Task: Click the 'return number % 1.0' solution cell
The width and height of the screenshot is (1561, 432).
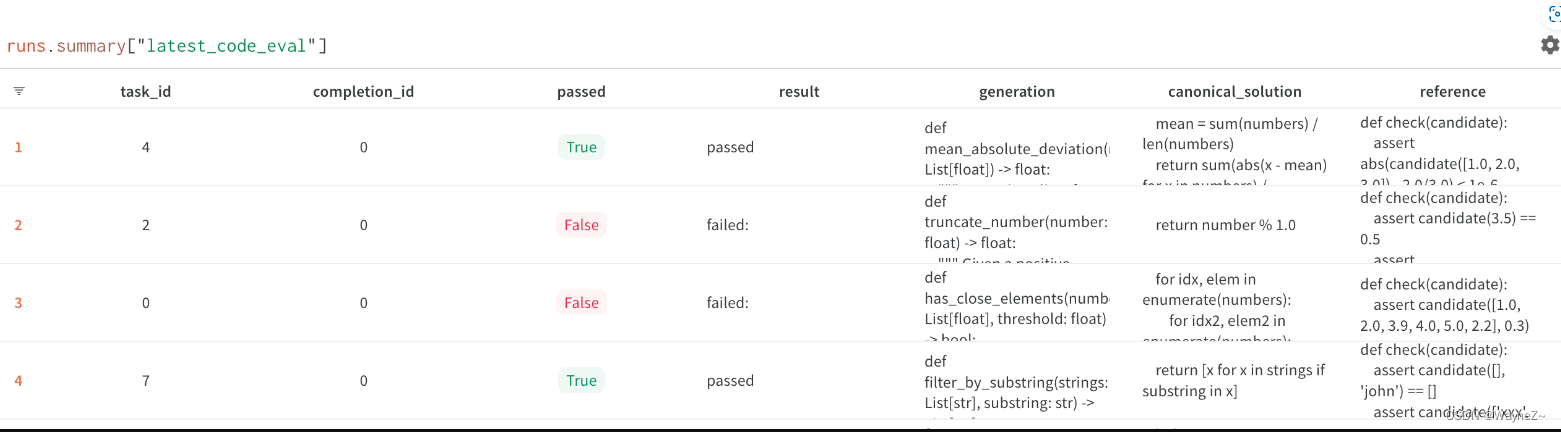Action: pyautogui.click(x=1226, y=225)
